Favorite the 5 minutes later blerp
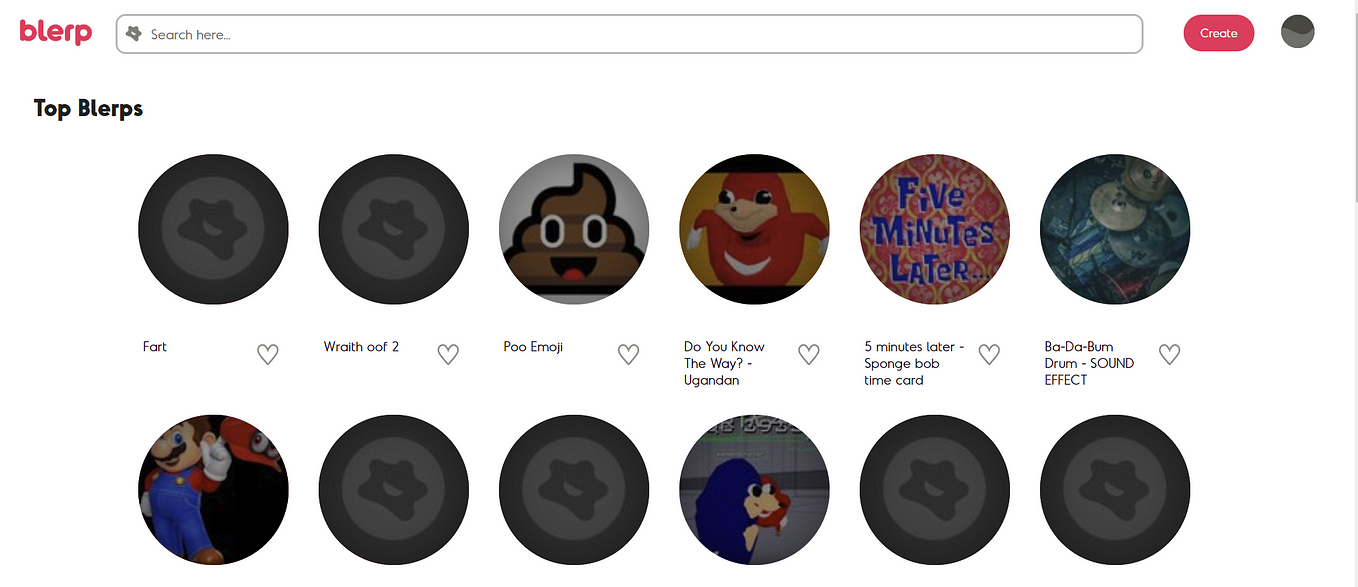This screenshot has height=587, width=1358. (x=989, y=354)
